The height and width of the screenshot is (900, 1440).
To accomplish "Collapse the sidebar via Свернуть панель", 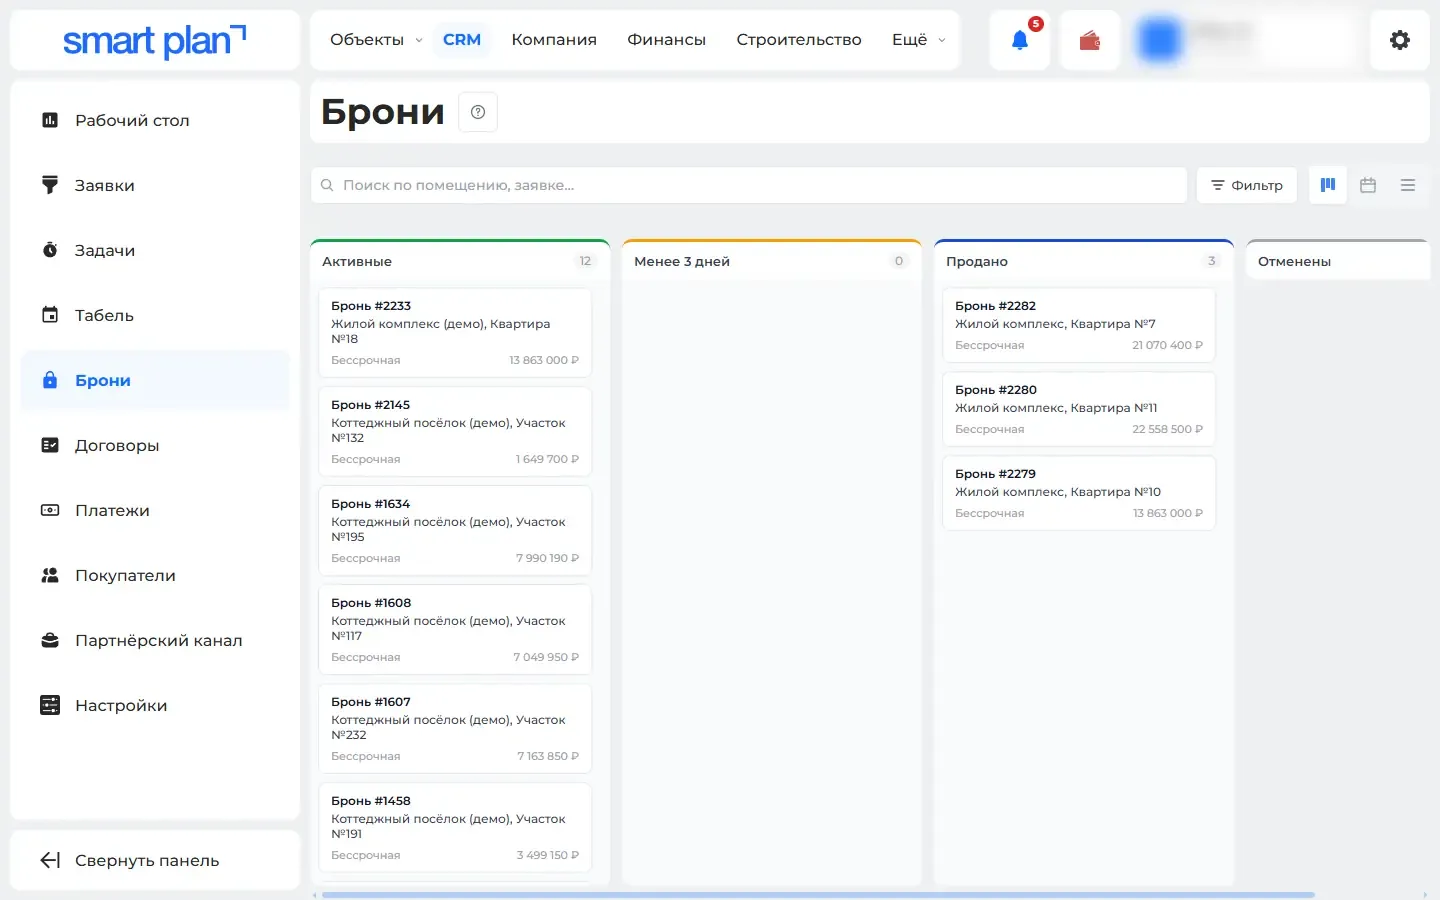I will tap(155, 860).
